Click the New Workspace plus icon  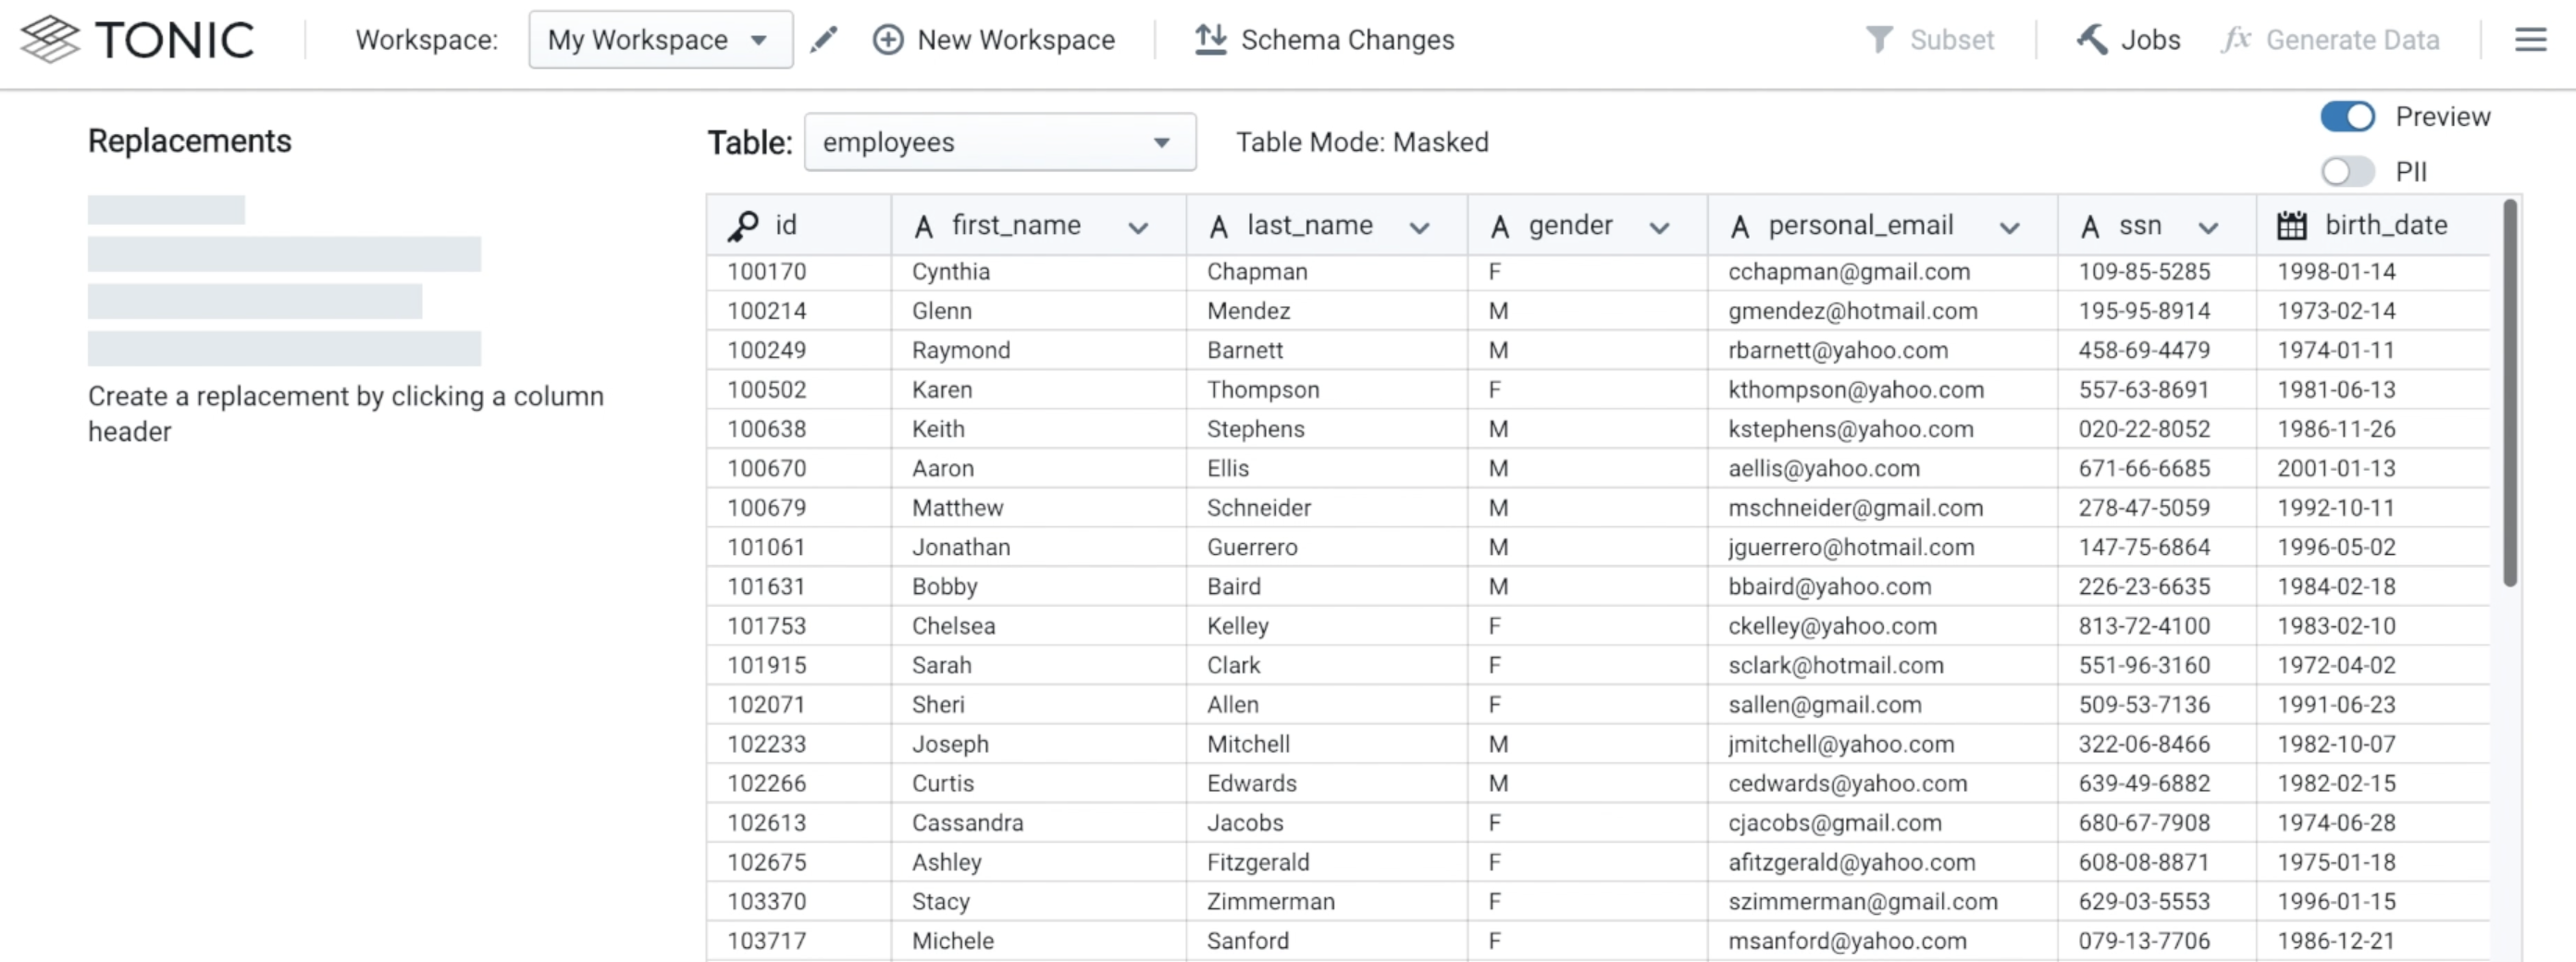point(887,40)
